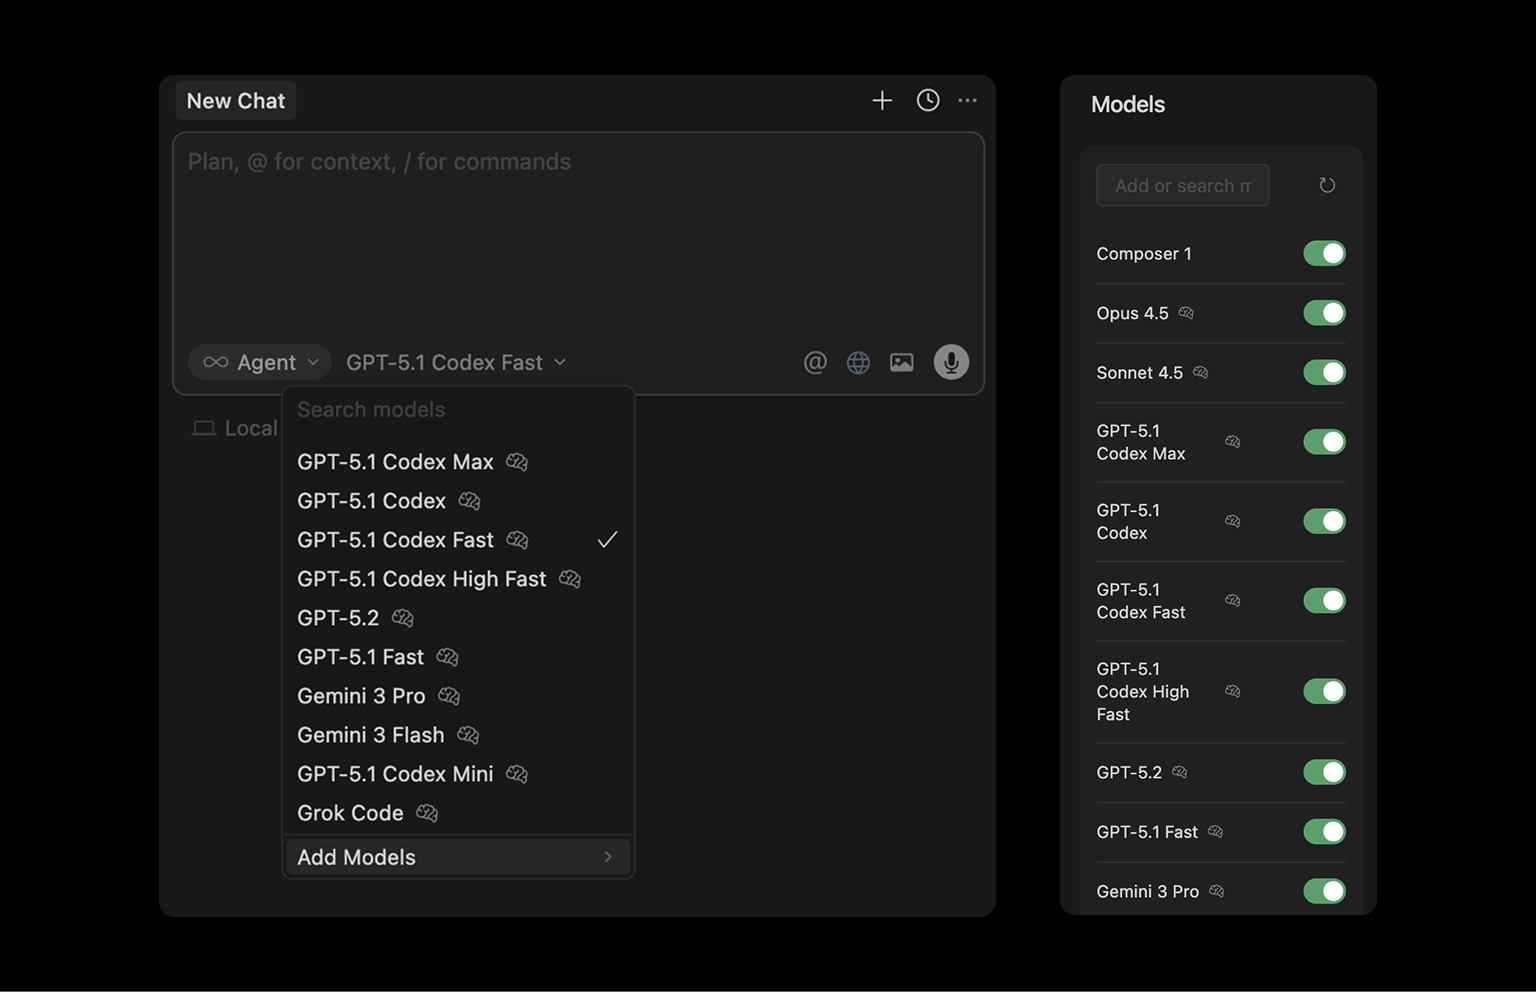Click brain icon beside GPT-5.2 in dropdown list
The width and height of the screenshot is (1536, 992).
402,618
